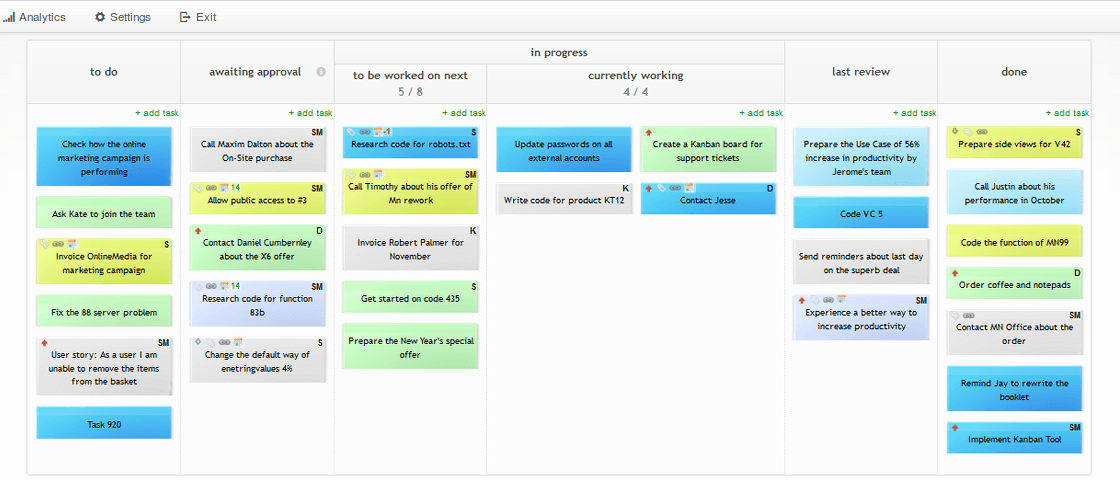Click calendar icon on Allow public access card
Viewport: 1120px width, 480px height.
point(224,188)
